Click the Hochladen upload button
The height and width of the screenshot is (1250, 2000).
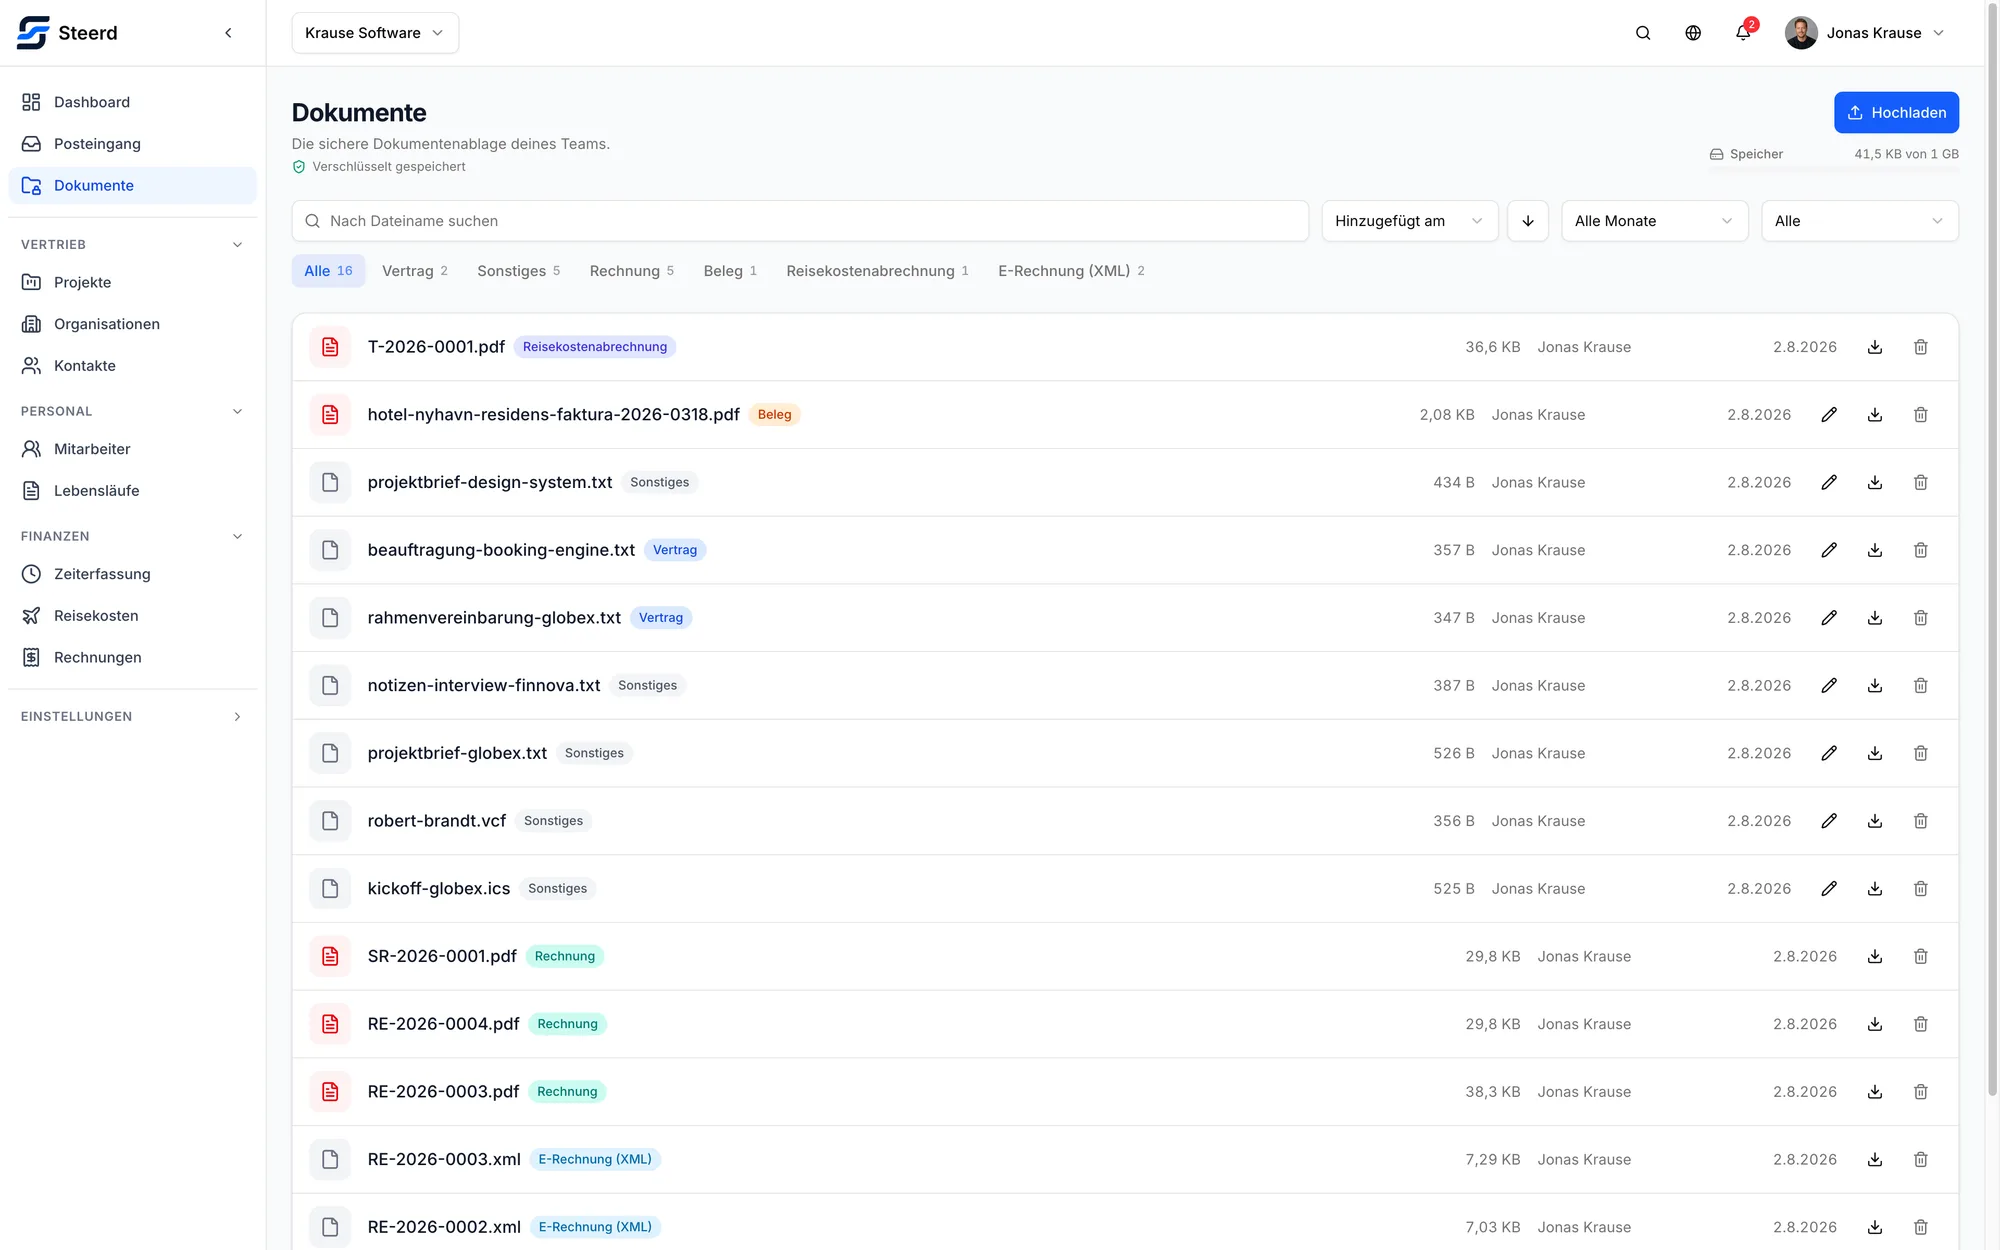click(x=1896, y=113)
